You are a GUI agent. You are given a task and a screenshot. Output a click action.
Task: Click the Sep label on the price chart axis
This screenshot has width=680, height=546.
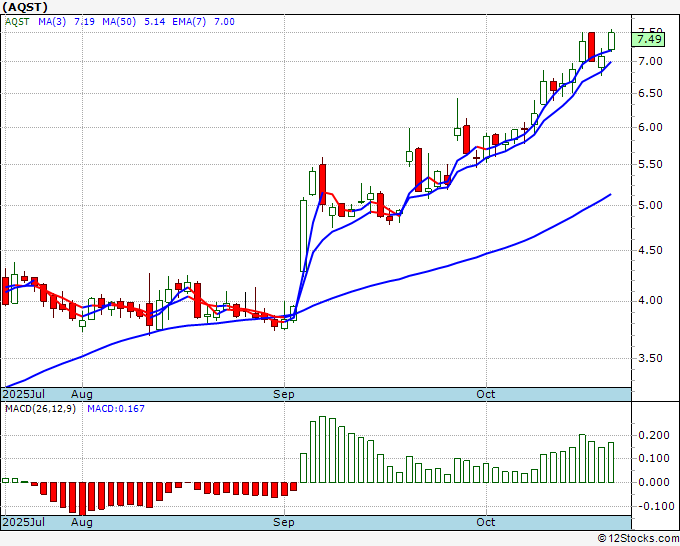point(284,394)
